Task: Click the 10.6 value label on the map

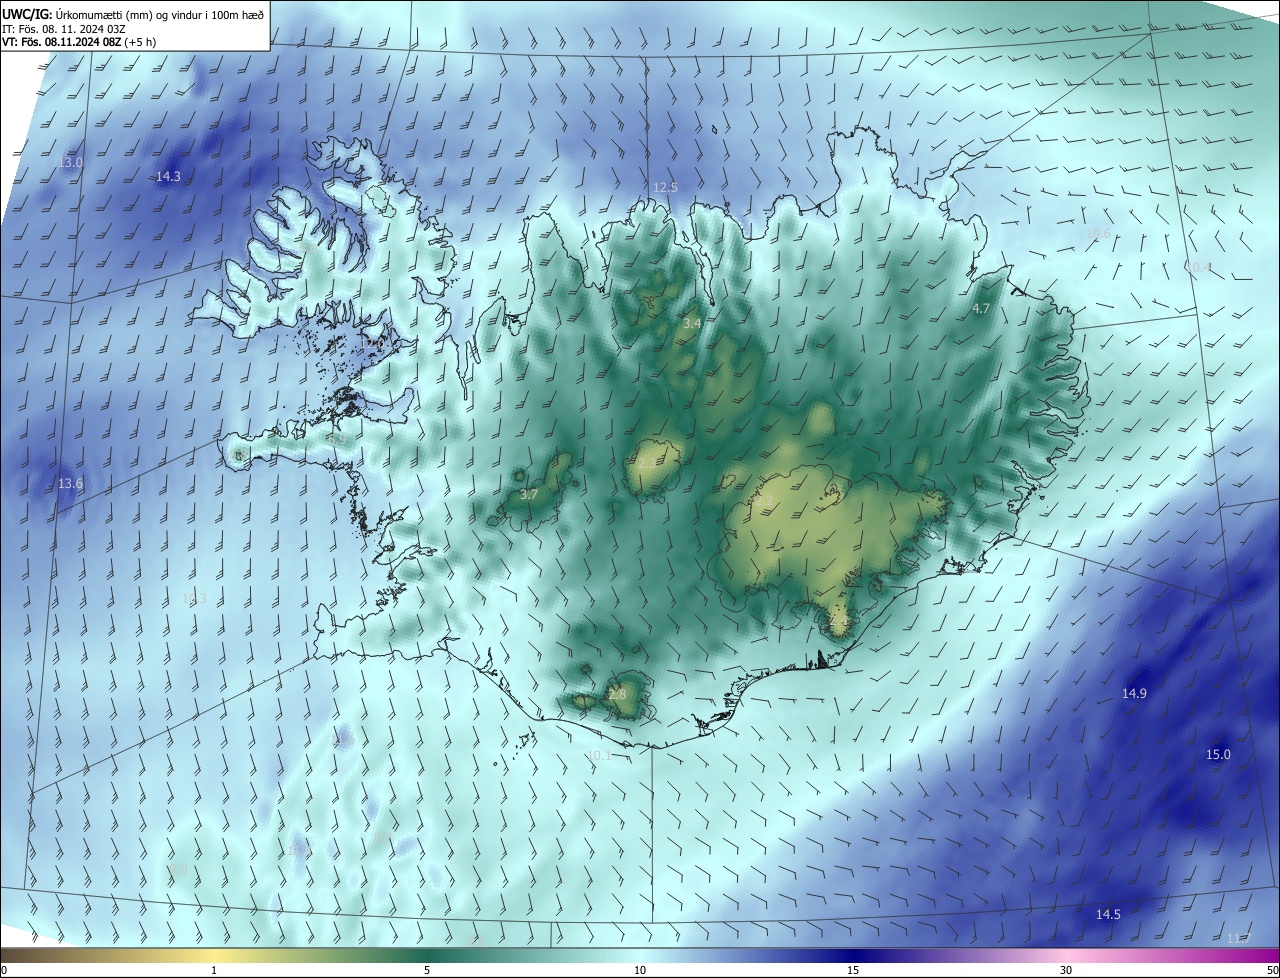Action: [1098, 233]
